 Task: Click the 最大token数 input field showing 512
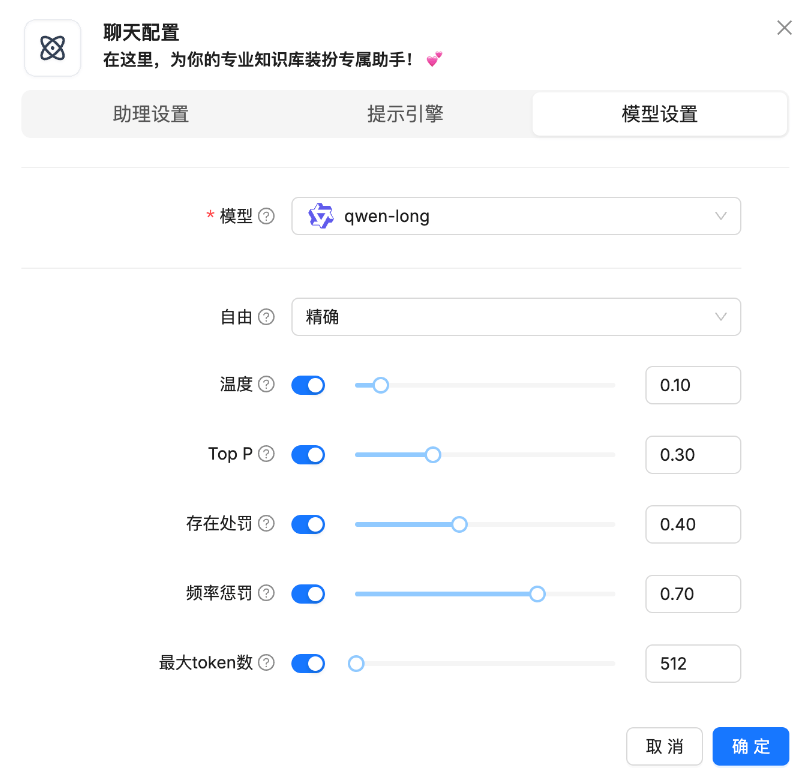(692, 663)
